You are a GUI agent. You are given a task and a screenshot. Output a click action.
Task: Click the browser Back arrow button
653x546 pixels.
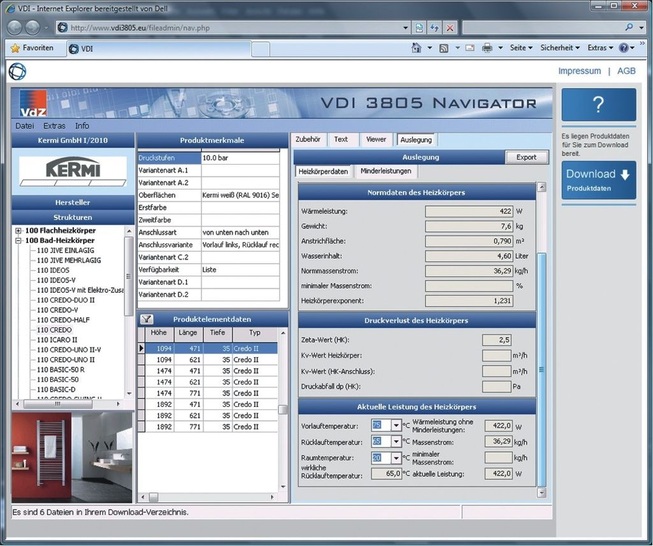coord(15,27)
